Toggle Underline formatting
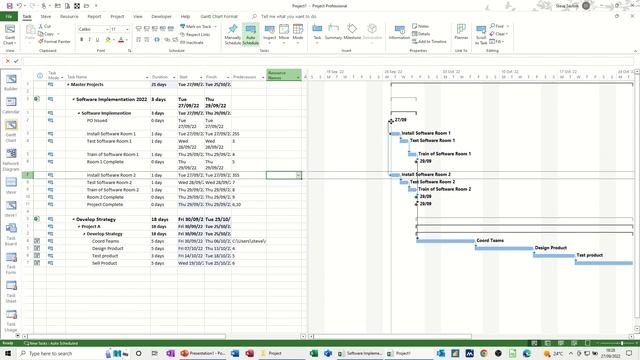Screen dimensions: 640x360 coord(97,40)
